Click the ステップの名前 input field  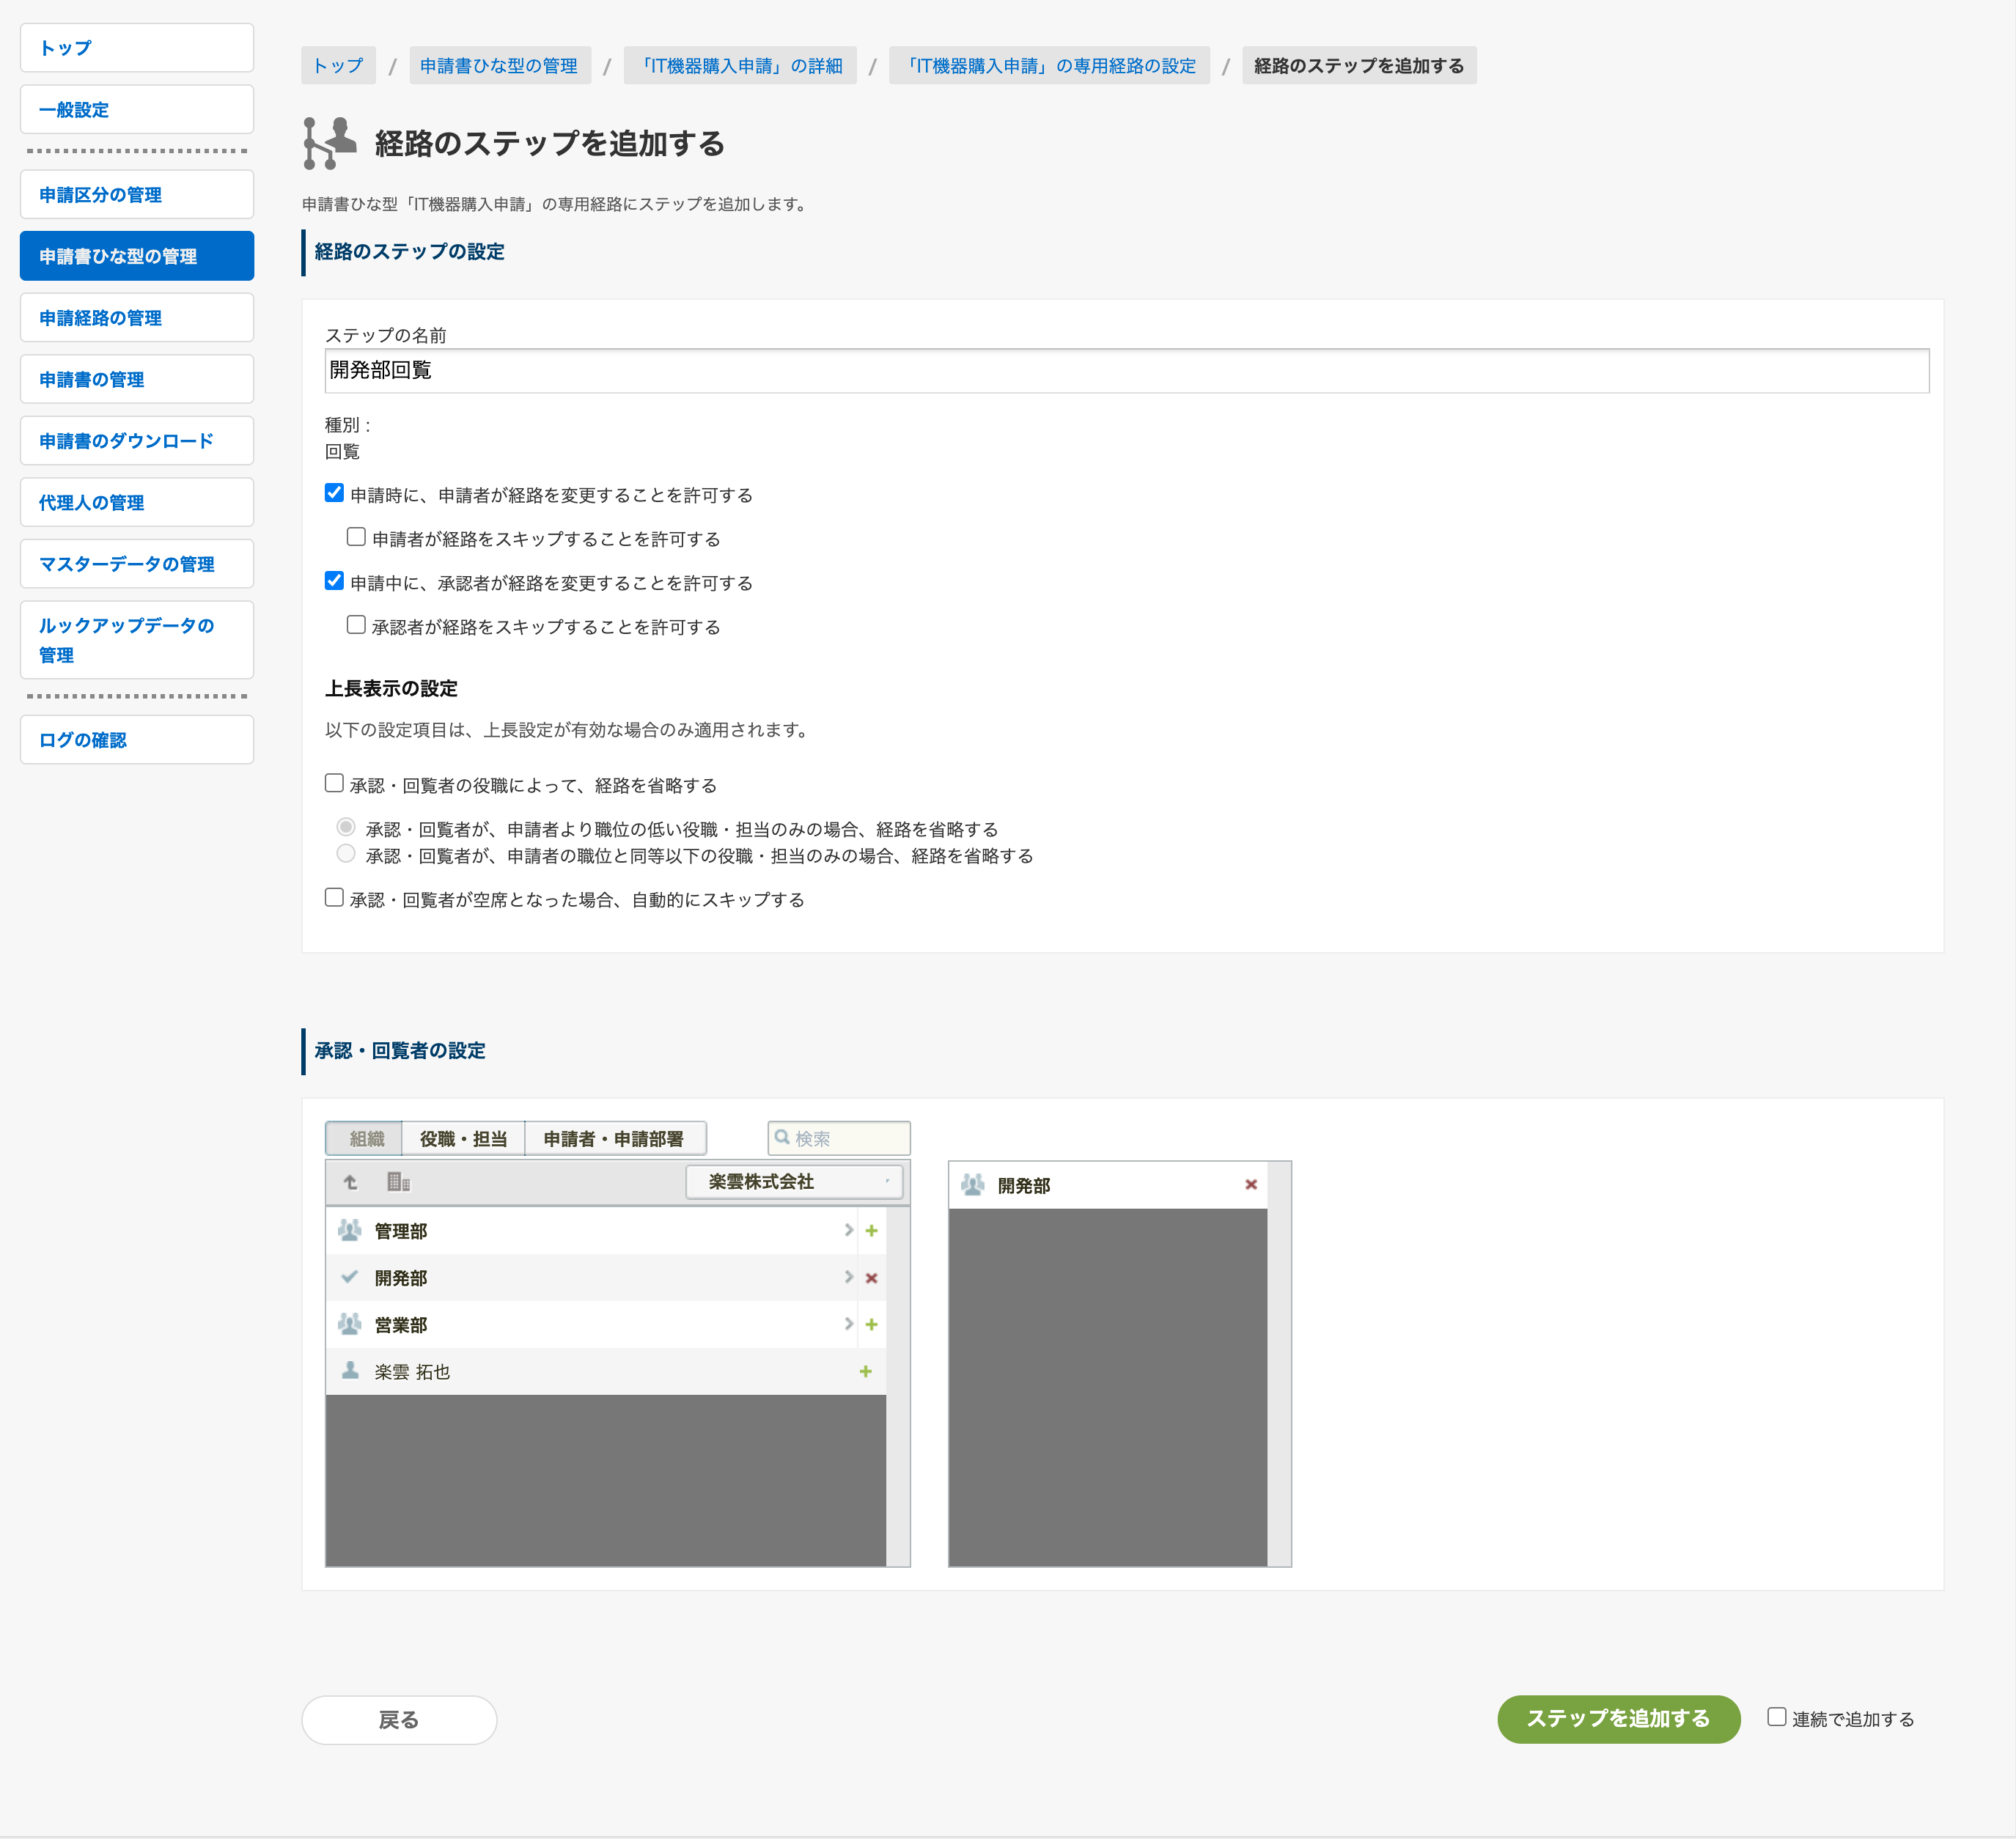coord(1127,371)
